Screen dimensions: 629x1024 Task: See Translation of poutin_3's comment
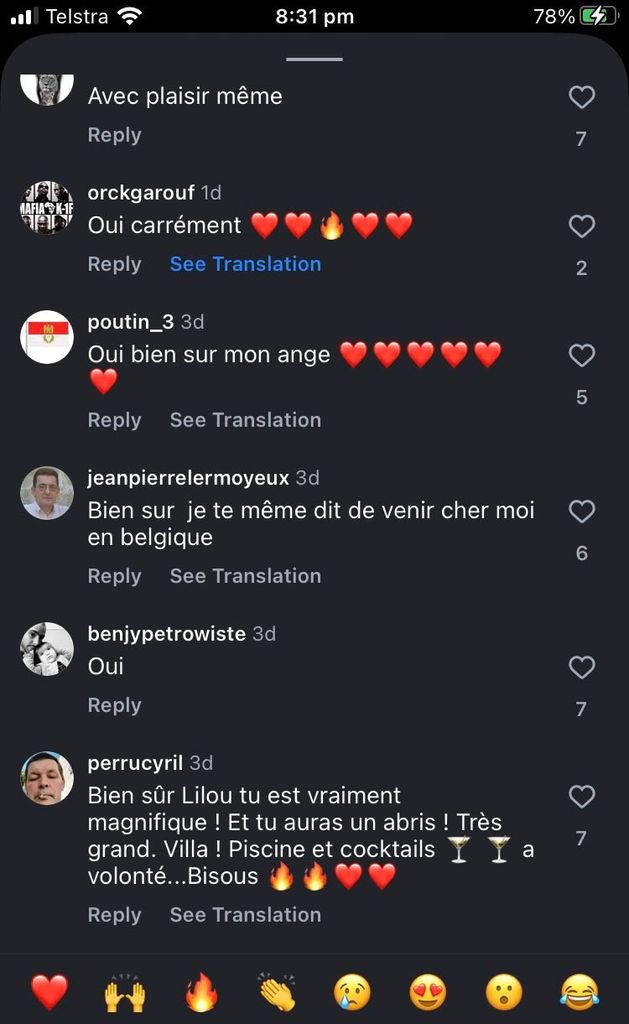pos(245,420)
